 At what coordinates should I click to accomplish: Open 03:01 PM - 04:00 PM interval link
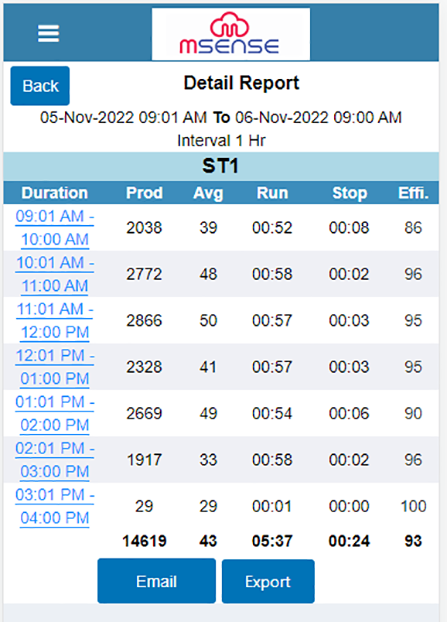pos(55,506)
